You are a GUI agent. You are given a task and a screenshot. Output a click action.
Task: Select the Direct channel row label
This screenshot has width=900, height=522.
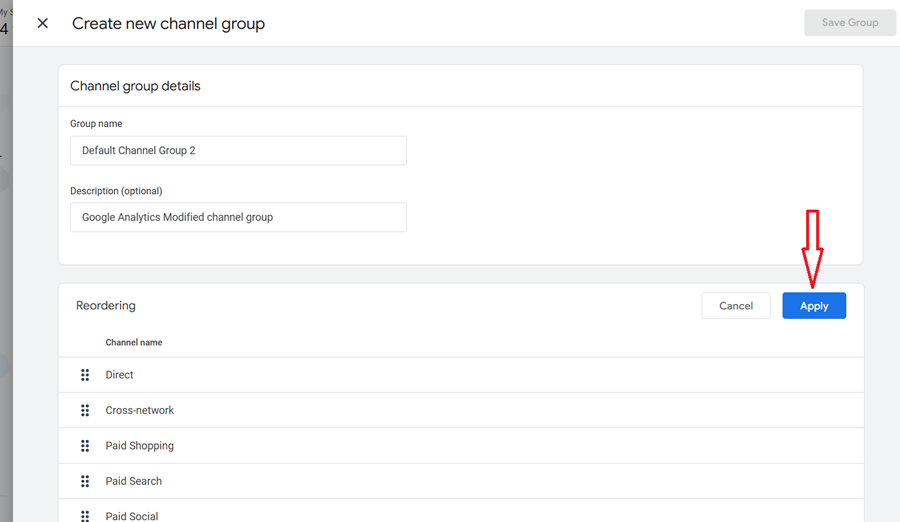tap(119, 375)
